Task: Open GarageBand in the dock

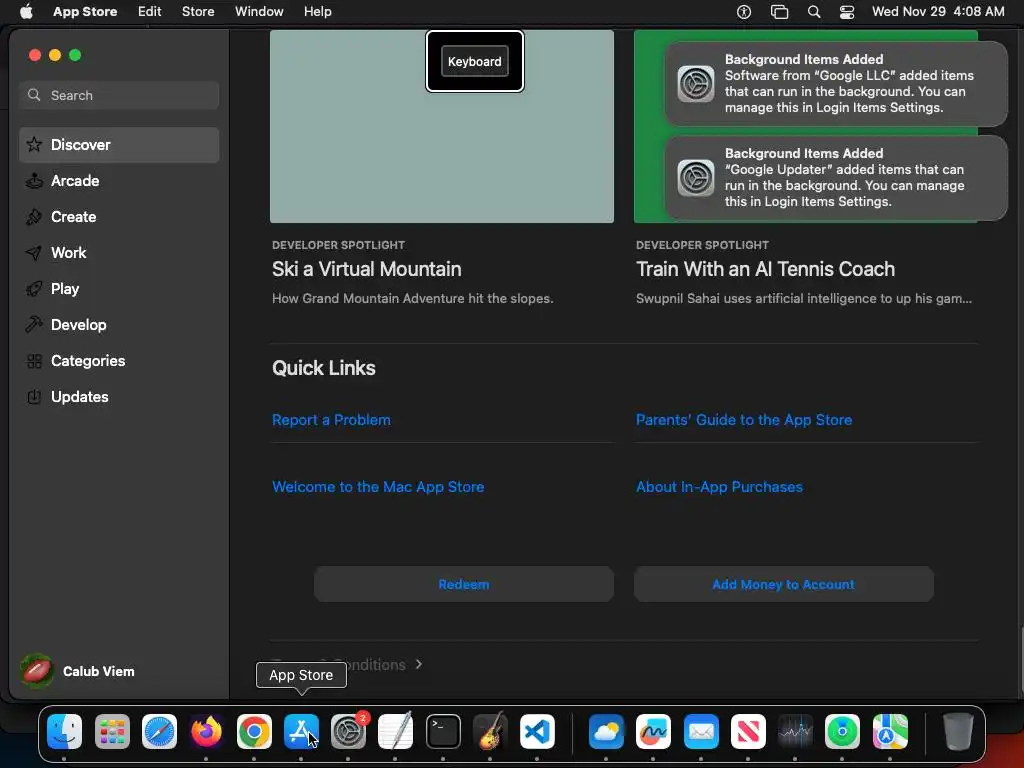Action: click(x=490, y=731)
